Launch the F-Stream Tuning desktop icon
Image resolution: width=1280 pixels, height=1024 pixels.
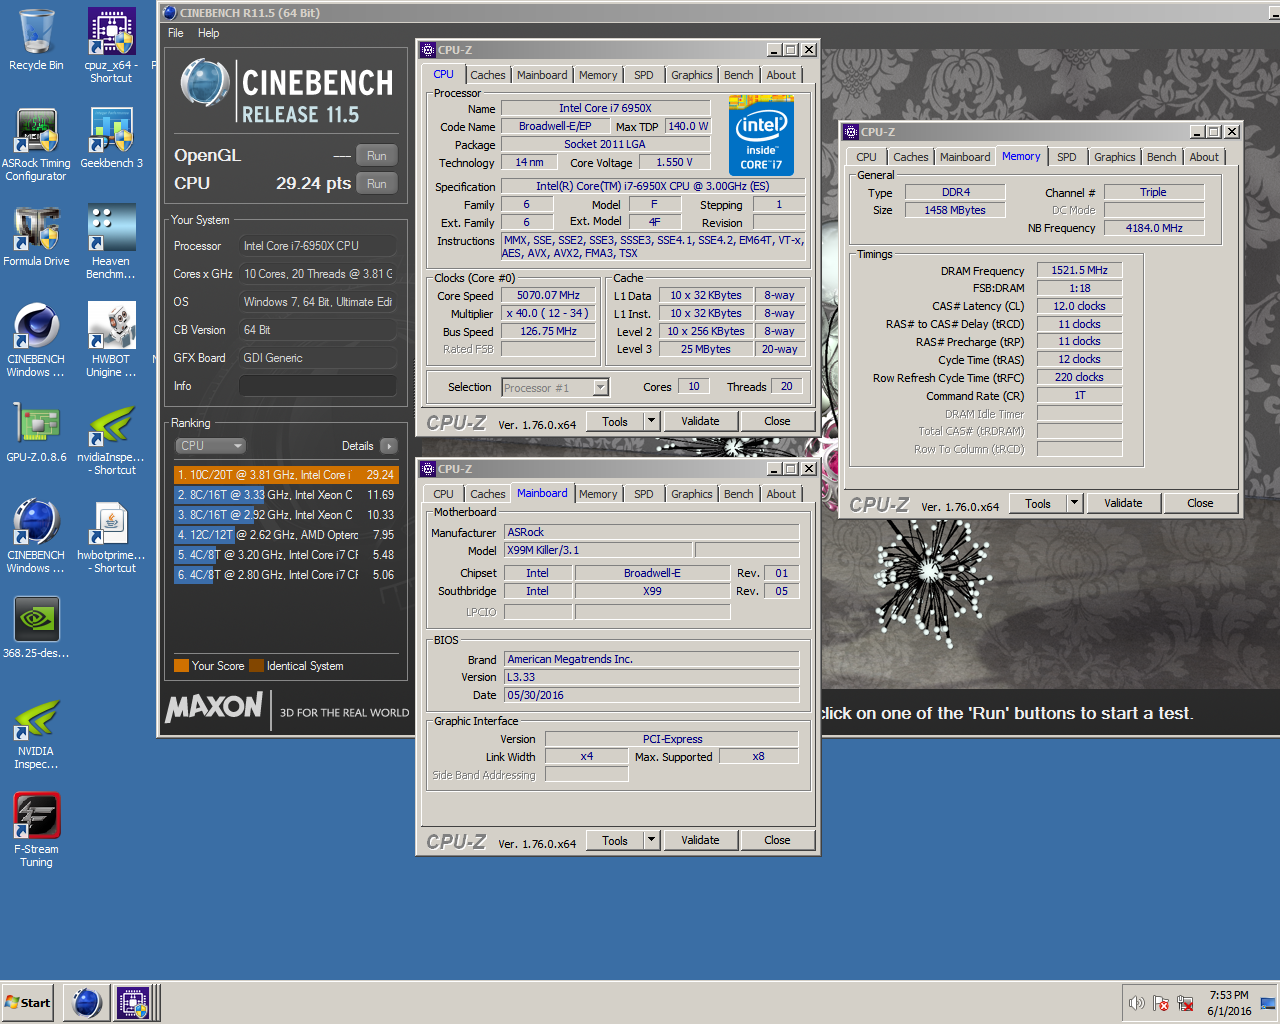coord(36,830)
